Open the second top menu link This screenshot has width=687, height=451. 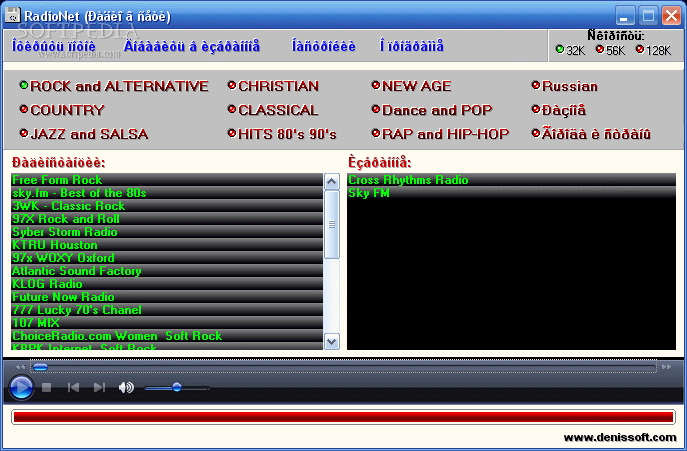pyautogui.click(x=192, y=46)
